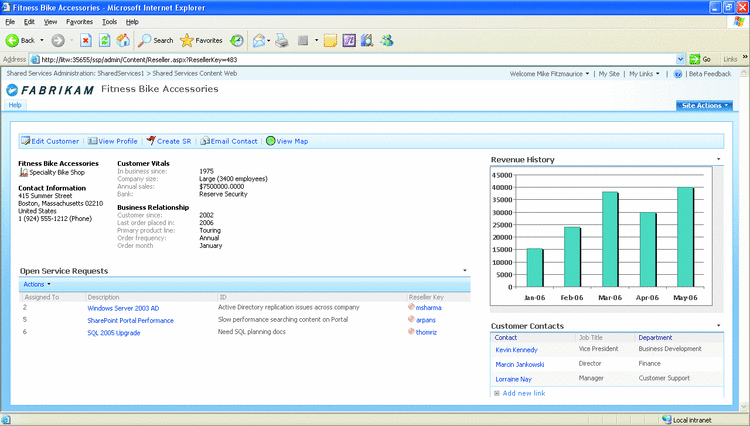
Task: Stop page loading with red X icon
Action: (86, 41)
